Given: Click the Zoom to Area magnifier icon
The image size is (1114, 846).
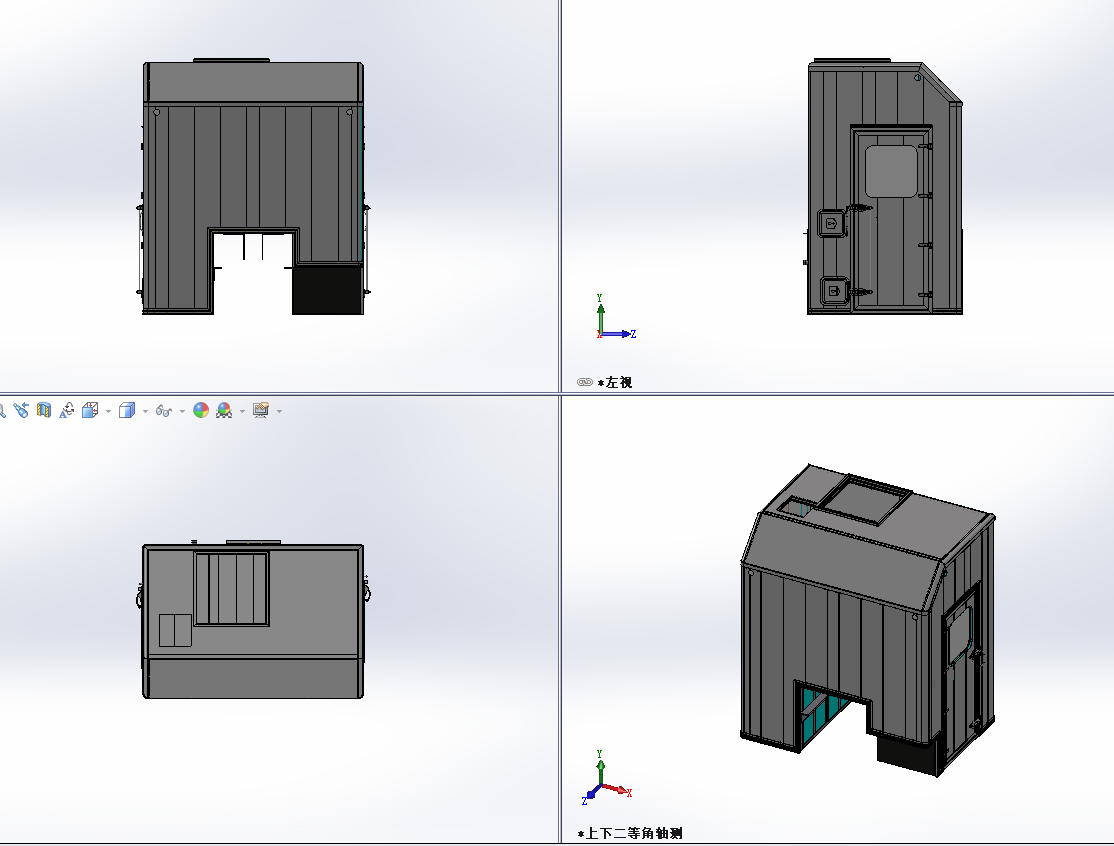Looking at the screenshot, I should 2,410.
